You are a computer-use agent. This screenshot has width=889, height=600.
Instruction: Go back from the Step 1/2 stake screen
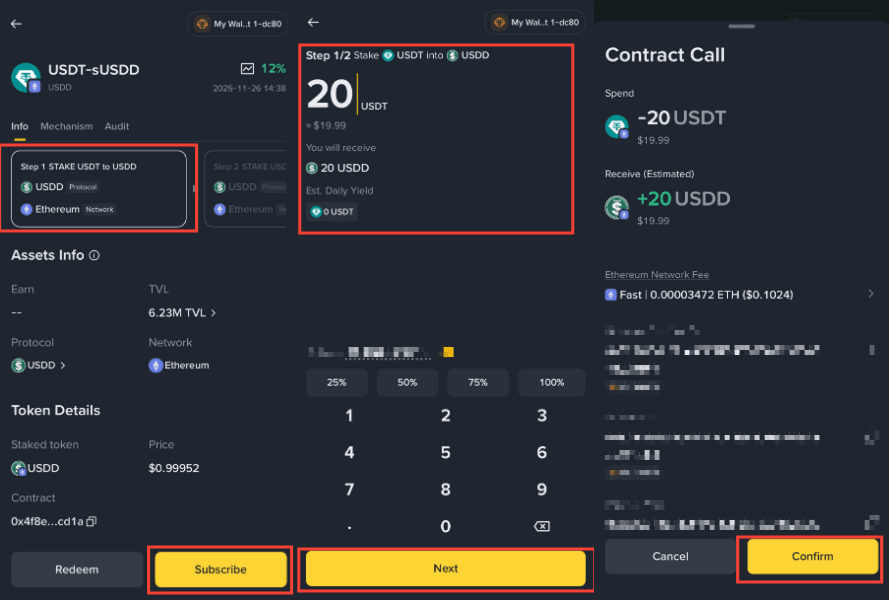(313, 22)
